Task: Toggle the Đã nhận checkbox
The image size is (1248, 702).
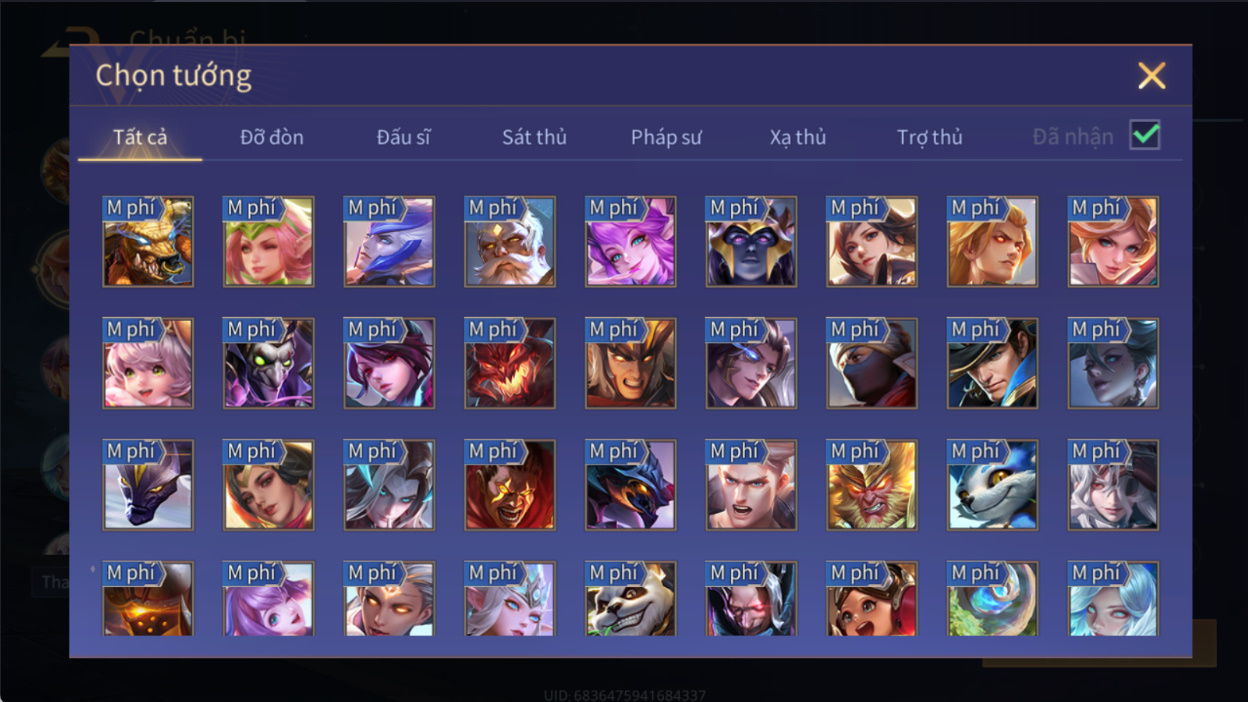Action: [x=1145, y=135]
